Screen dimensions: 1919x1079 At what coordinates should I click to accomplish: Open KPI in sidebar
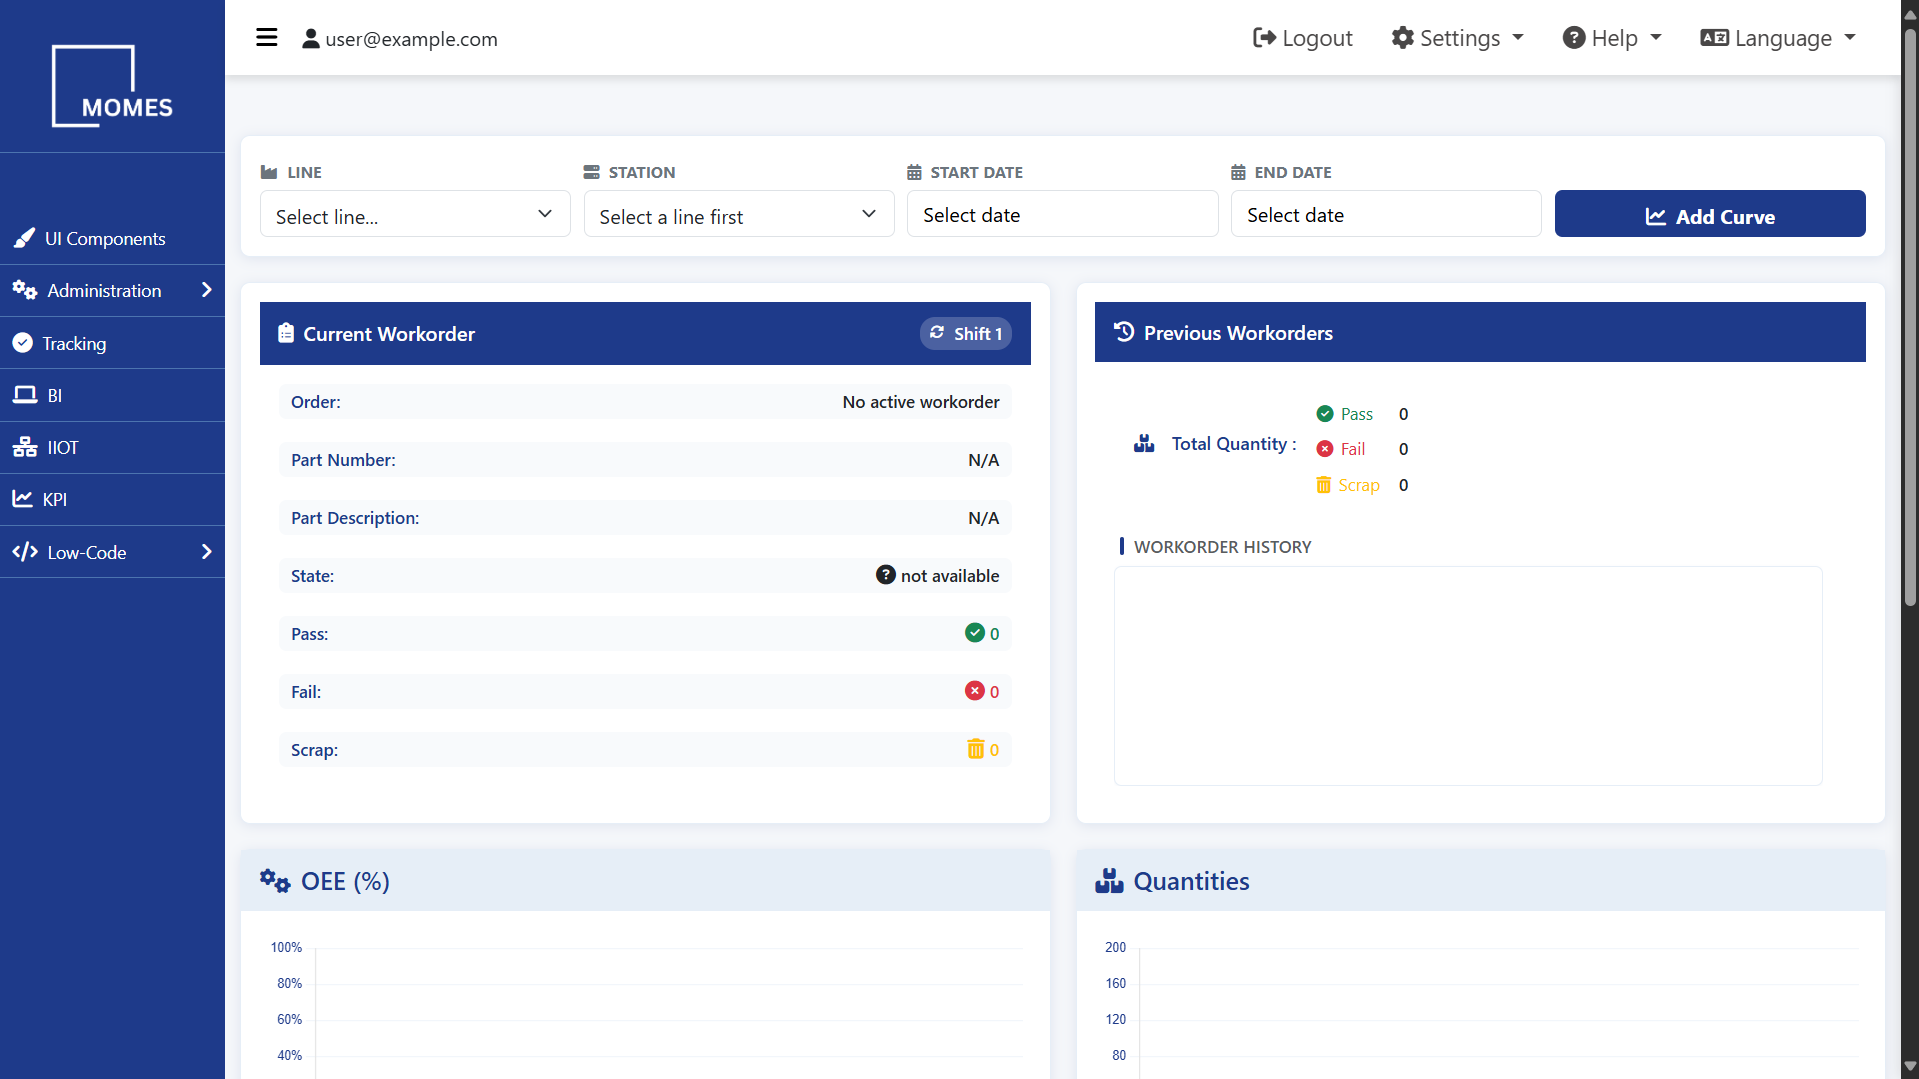tap(112, 499)
